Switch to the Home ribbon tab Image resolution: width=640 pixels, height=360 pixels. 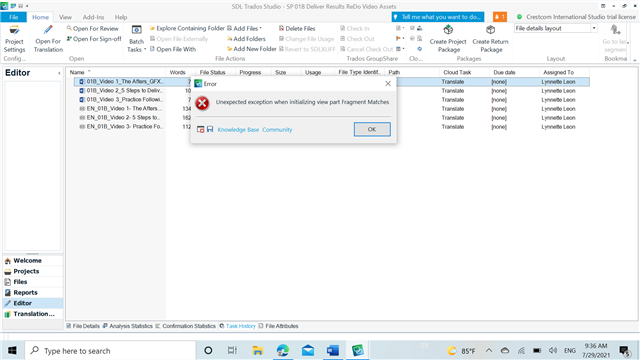click(x=40, y=17)
